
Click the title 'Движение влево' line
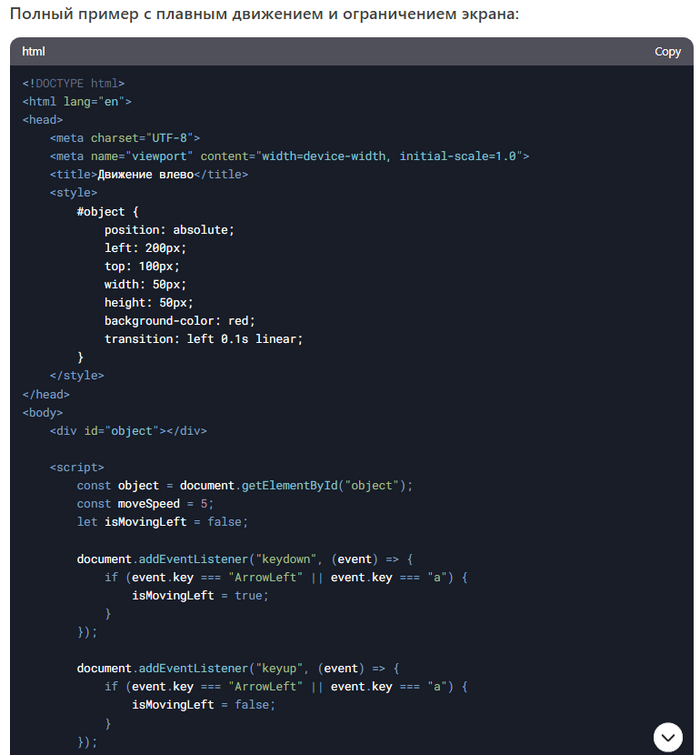149,174
